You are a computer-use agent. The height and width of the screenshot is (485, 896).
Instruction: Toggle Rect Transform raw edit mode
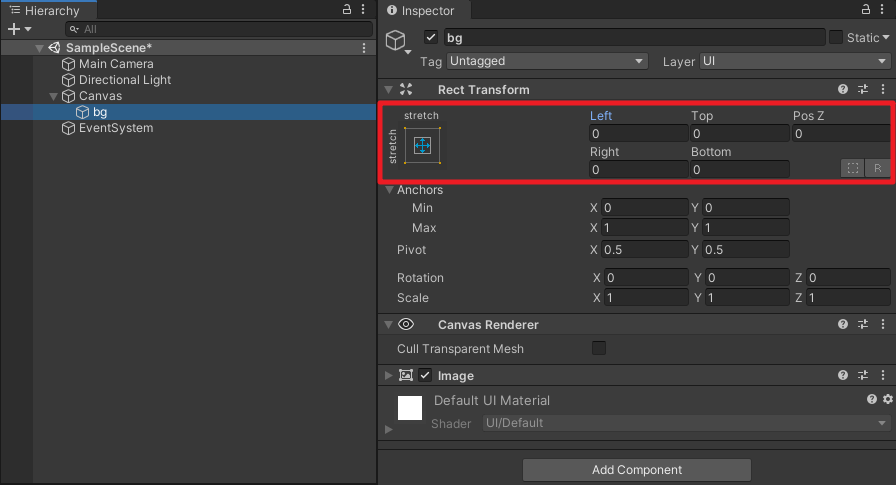(x=877, y=168)
